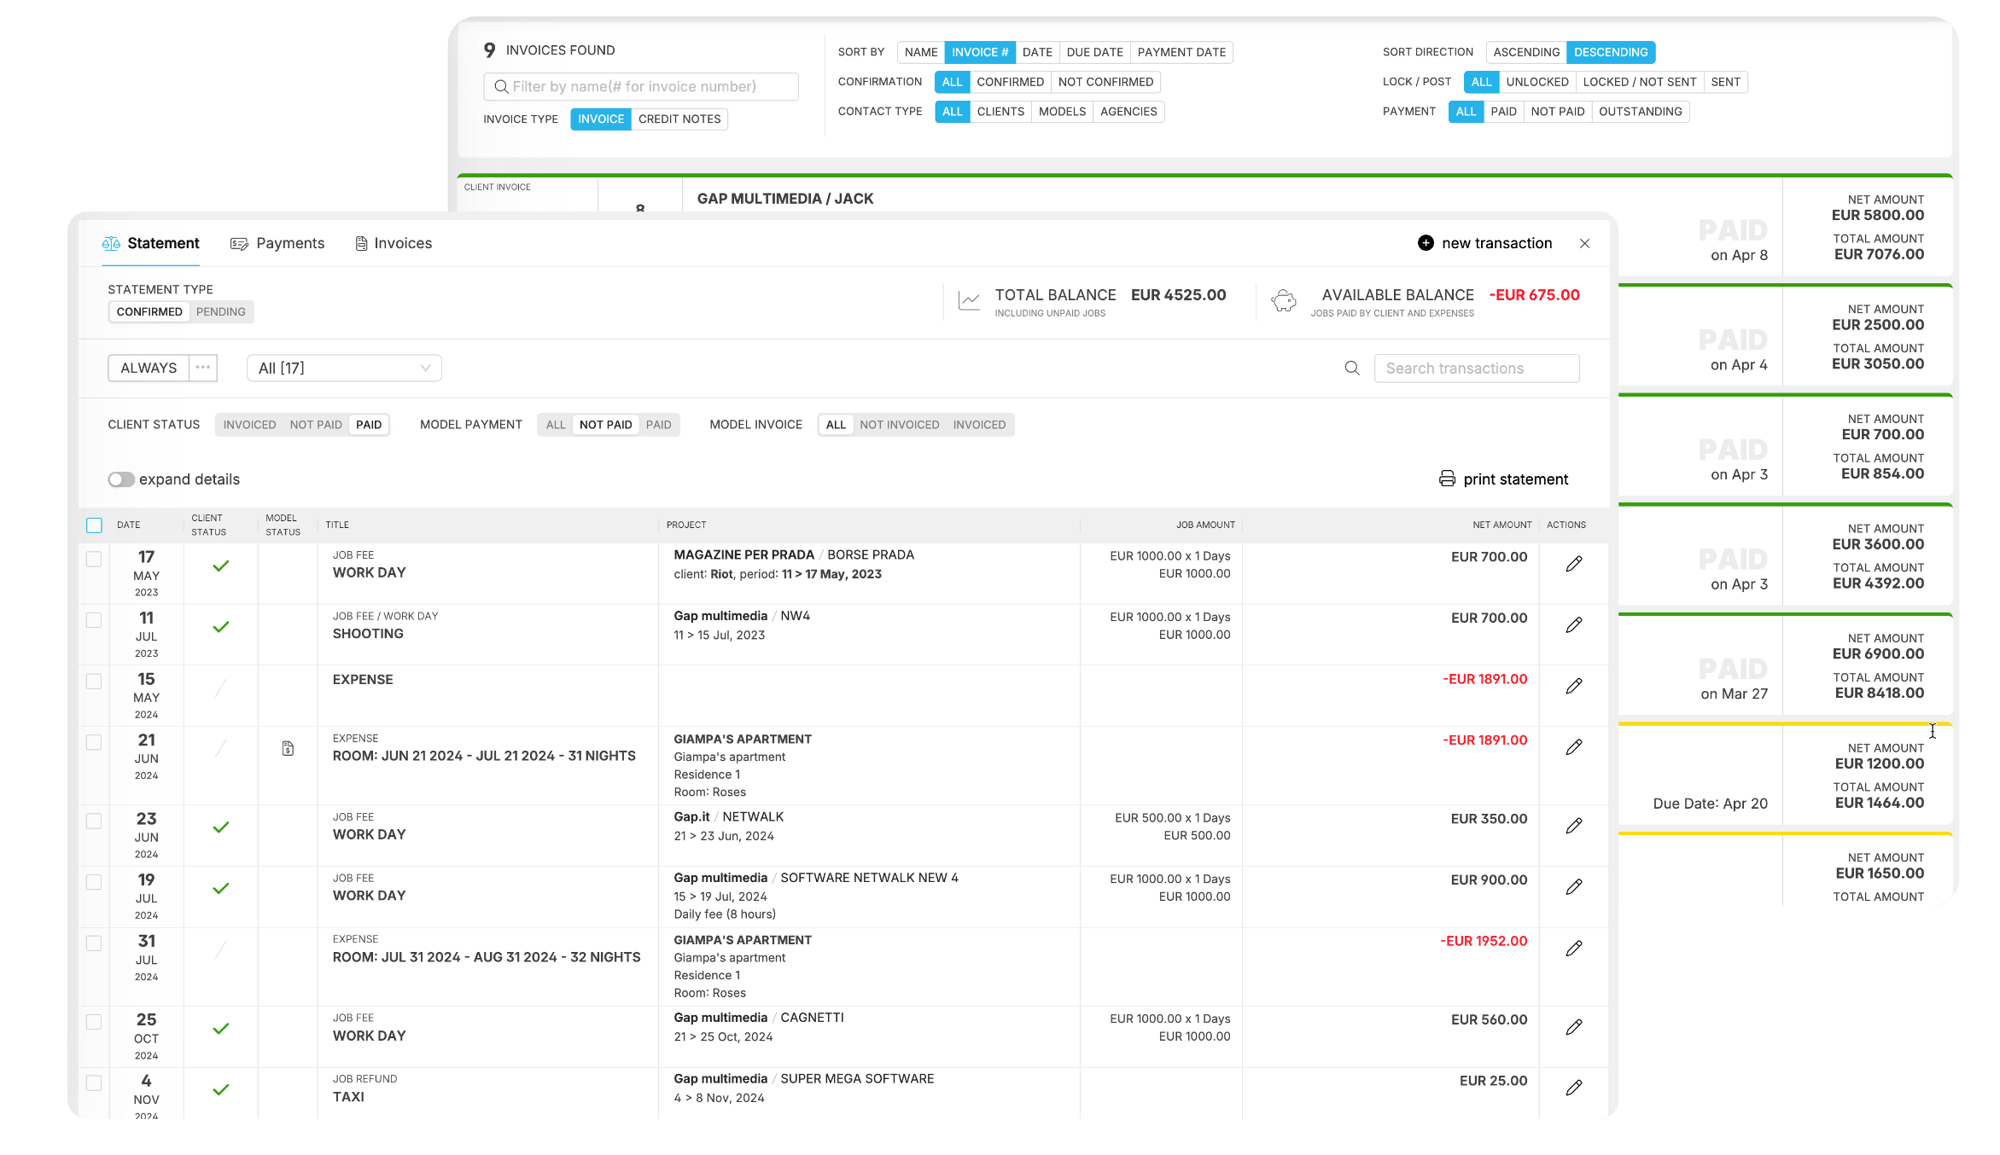Click the chart icon next to TOTAL BALANCE

[x=967, y=298]
